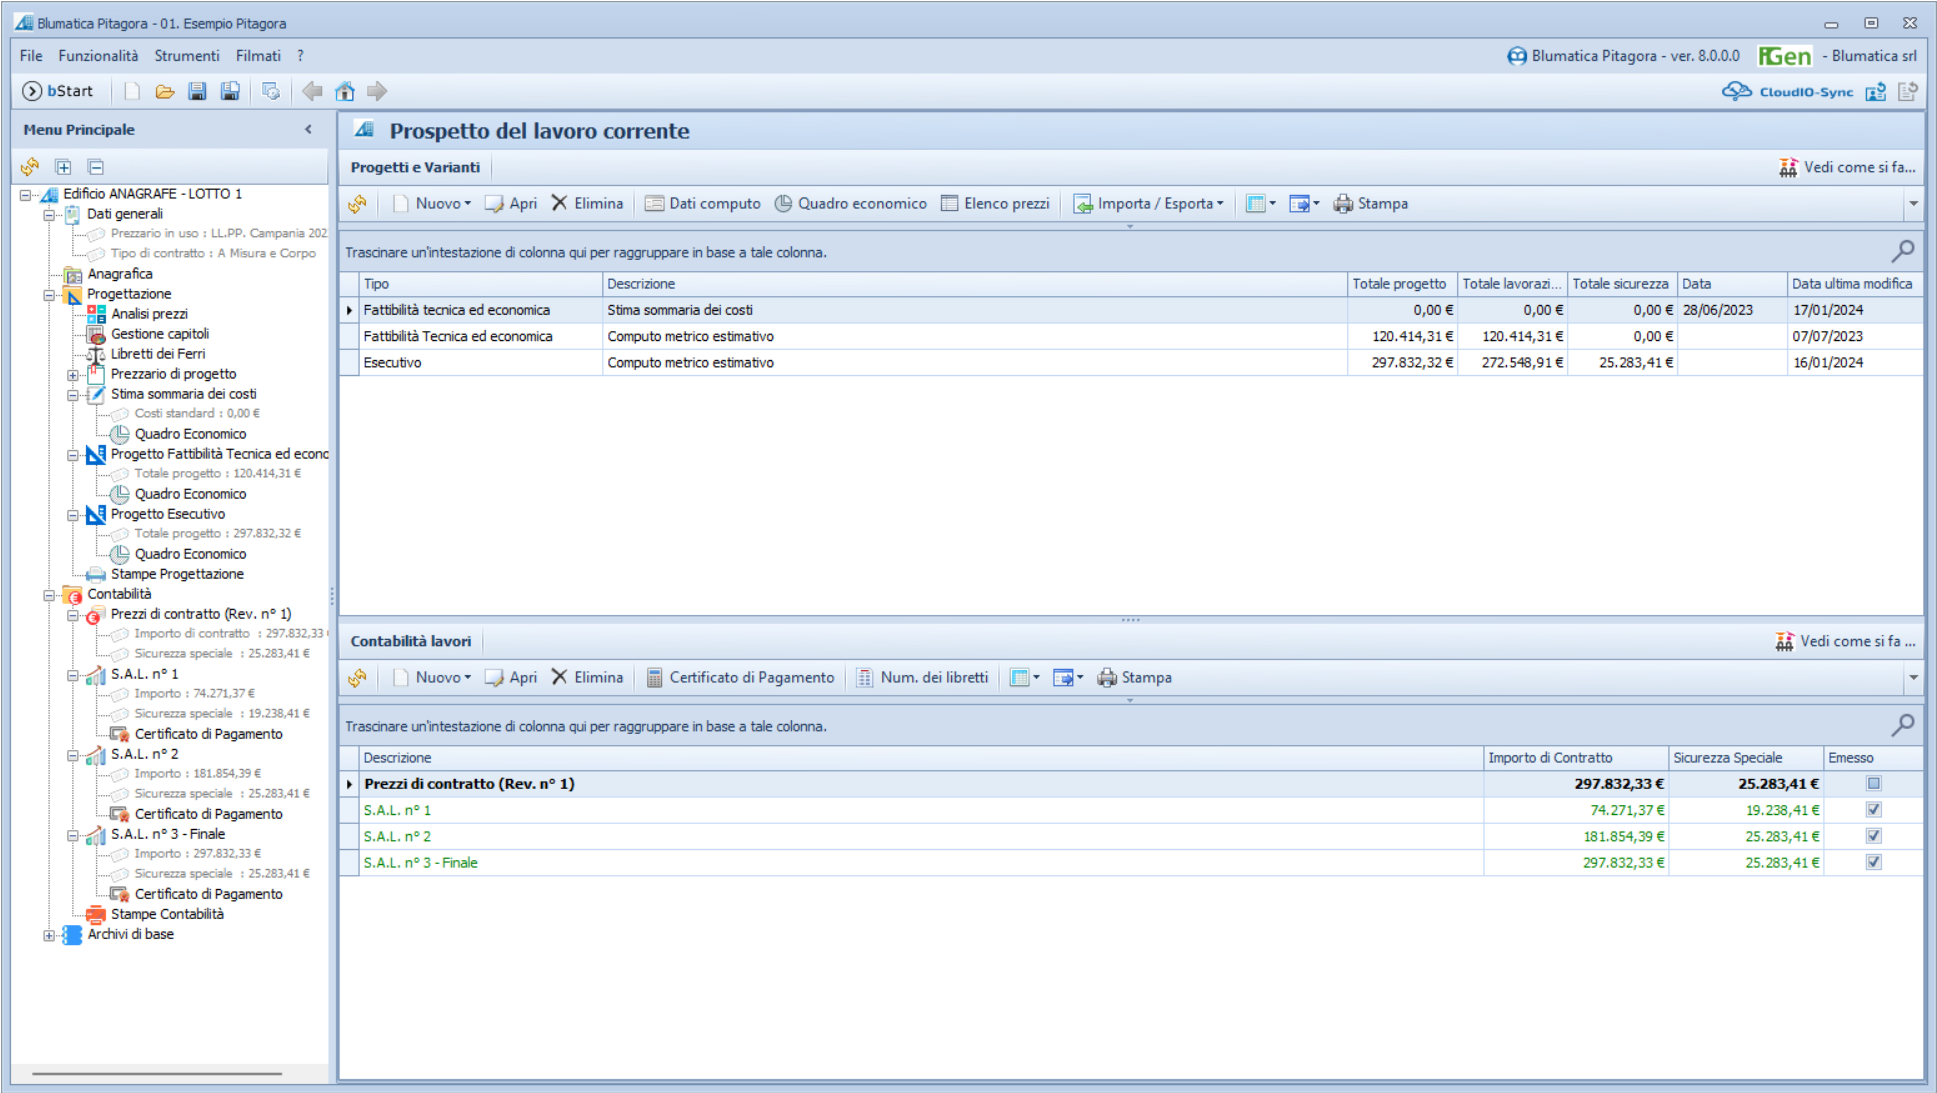Select the Esecutivo project row
The height and width of the screenshot is (1093, 1937).
pos(392,362)
